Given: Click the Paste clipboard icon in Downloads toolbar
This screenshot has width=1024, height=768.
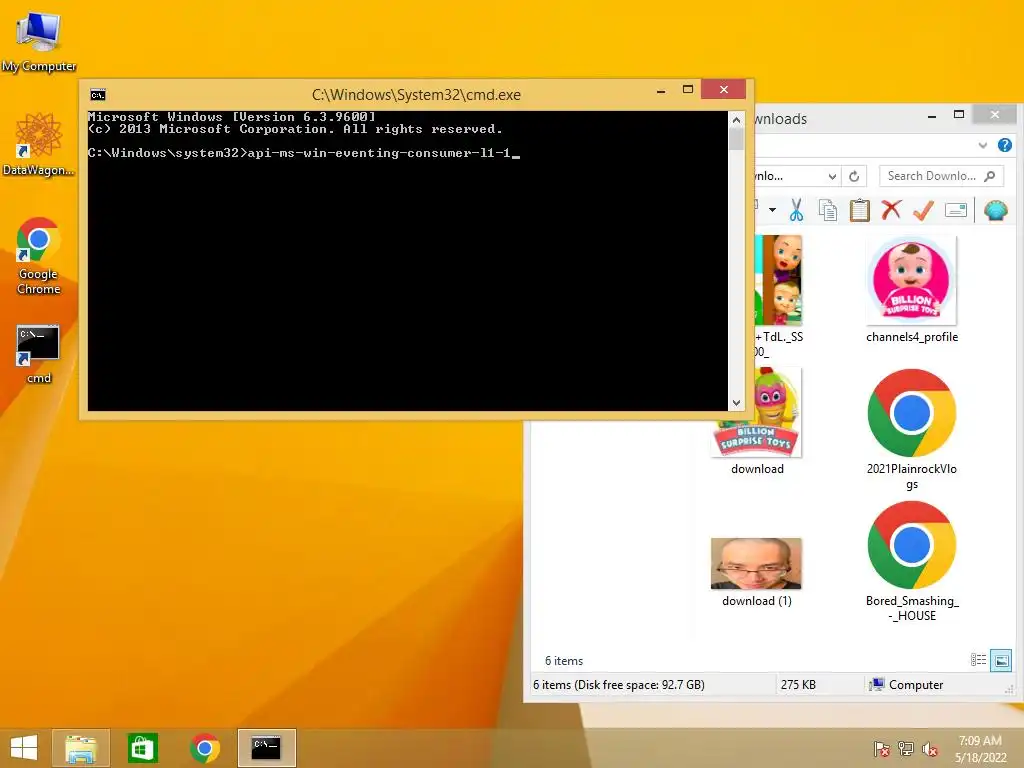Looking at the screenshot, I should point(859,210).
